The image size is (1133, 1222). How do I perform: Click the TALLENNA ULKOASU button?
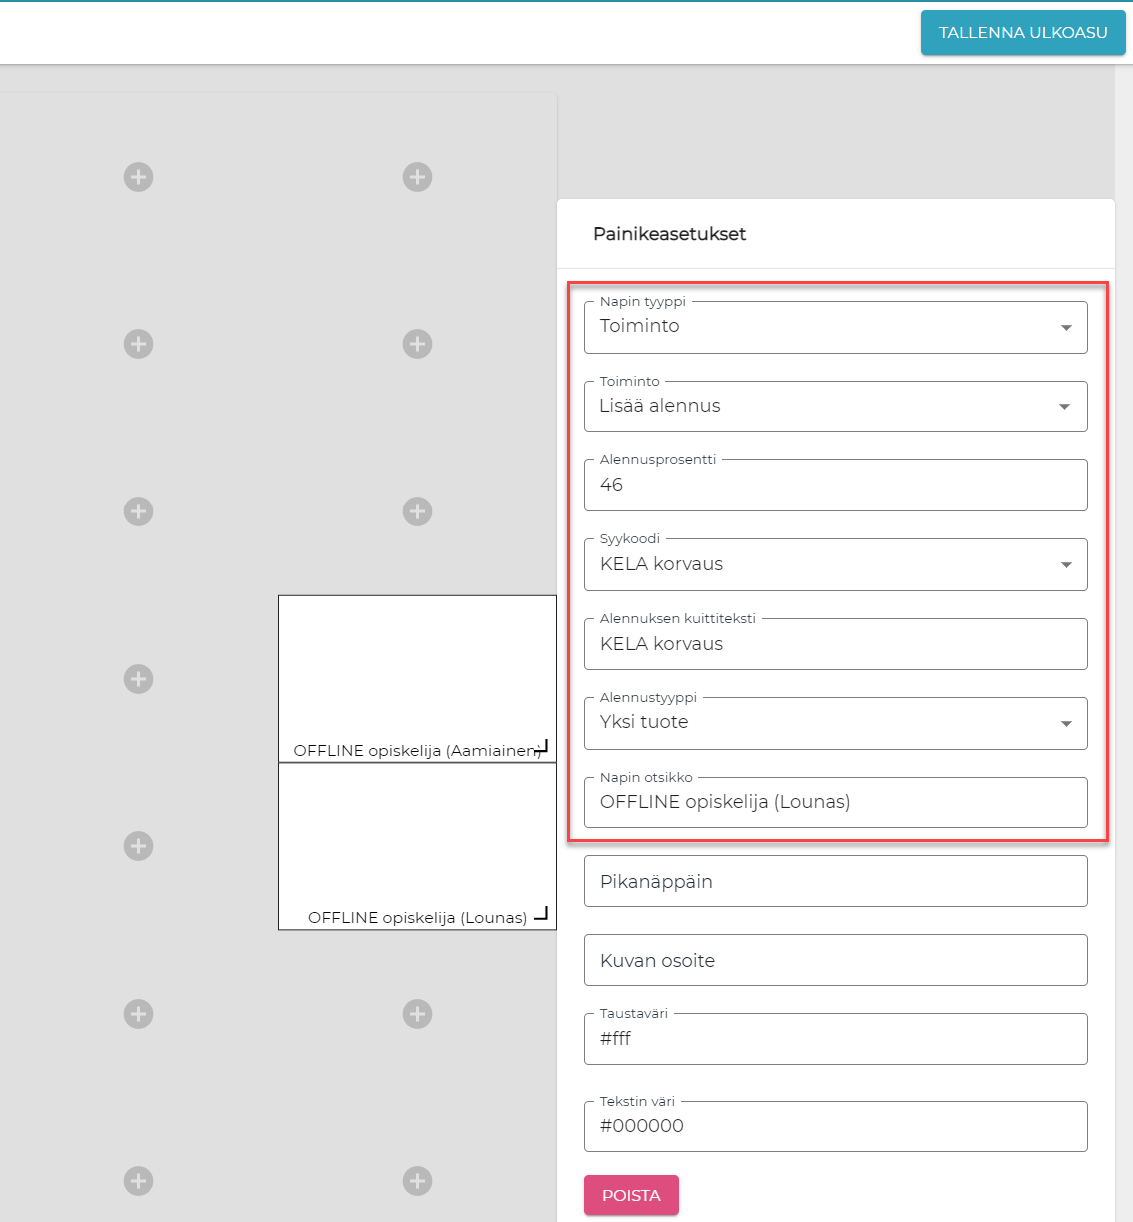tap(1022, 33)
